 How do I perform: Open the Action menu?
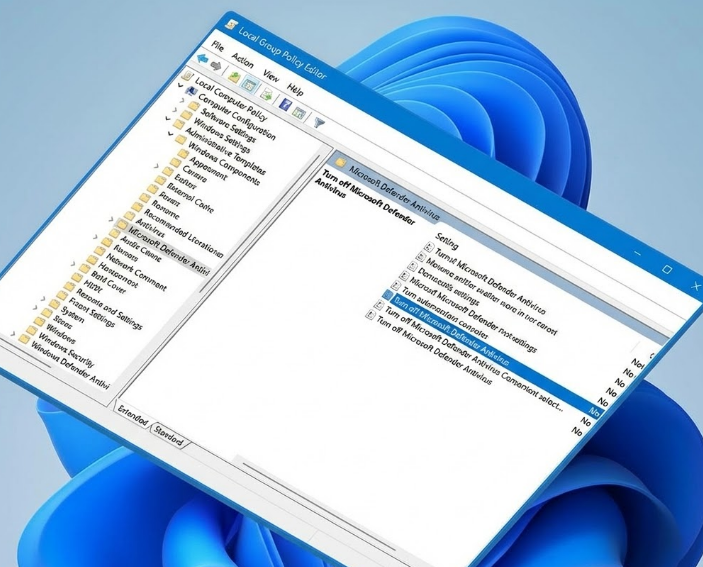pos(243,60)
